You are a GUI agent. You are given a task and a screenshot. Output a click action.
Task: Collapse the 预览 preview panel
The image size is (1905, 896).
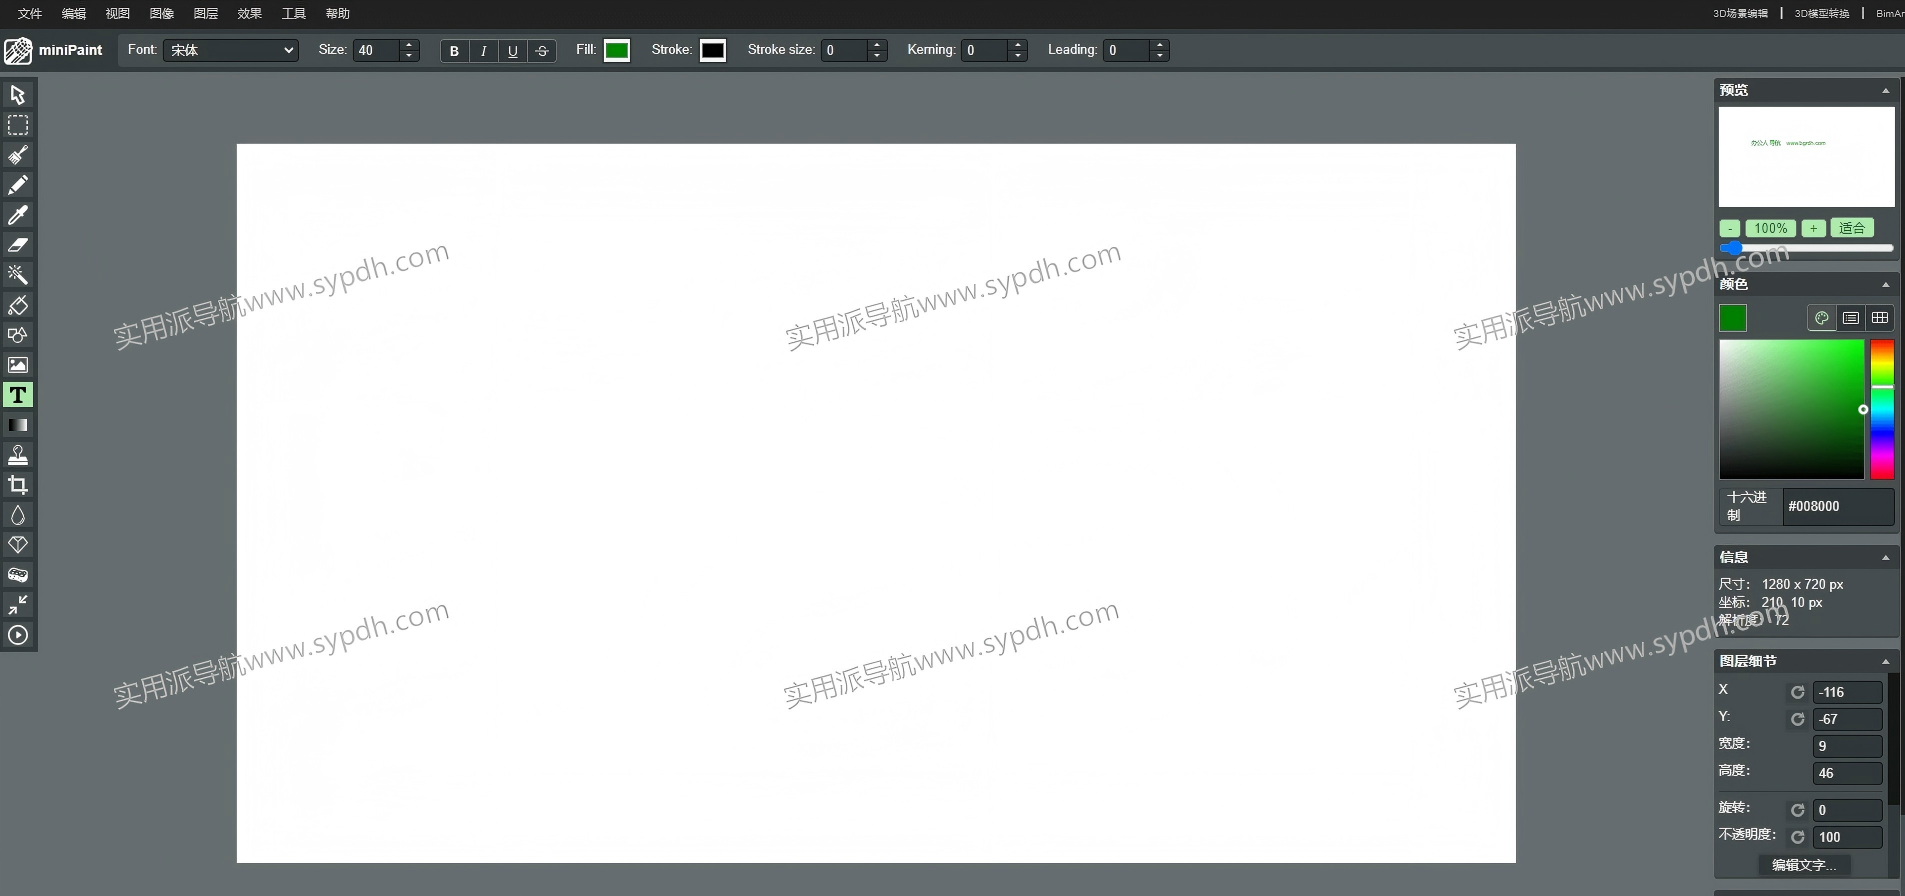pos(1886,90)
